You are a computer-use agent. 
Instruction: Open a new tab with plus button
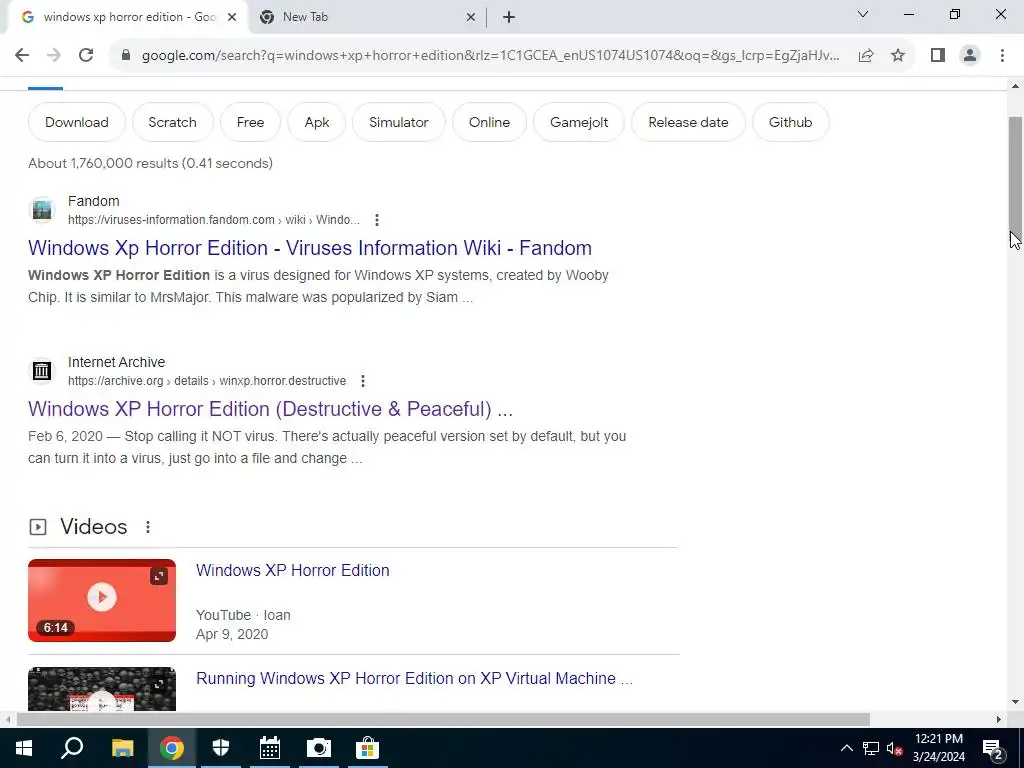pyautogui.click(x=509, y=17)
